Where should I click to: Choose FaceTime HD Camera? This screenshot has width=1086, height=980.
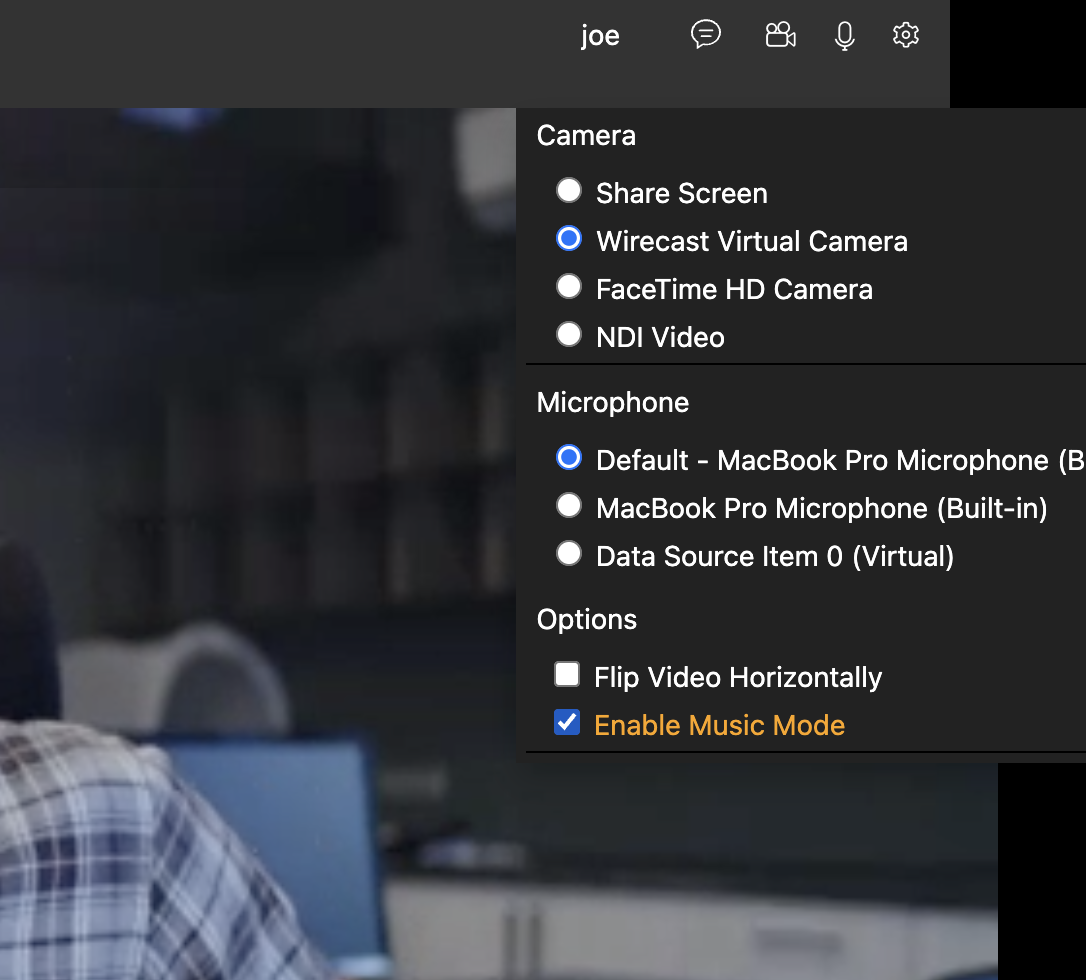click(x=569, y=286)
